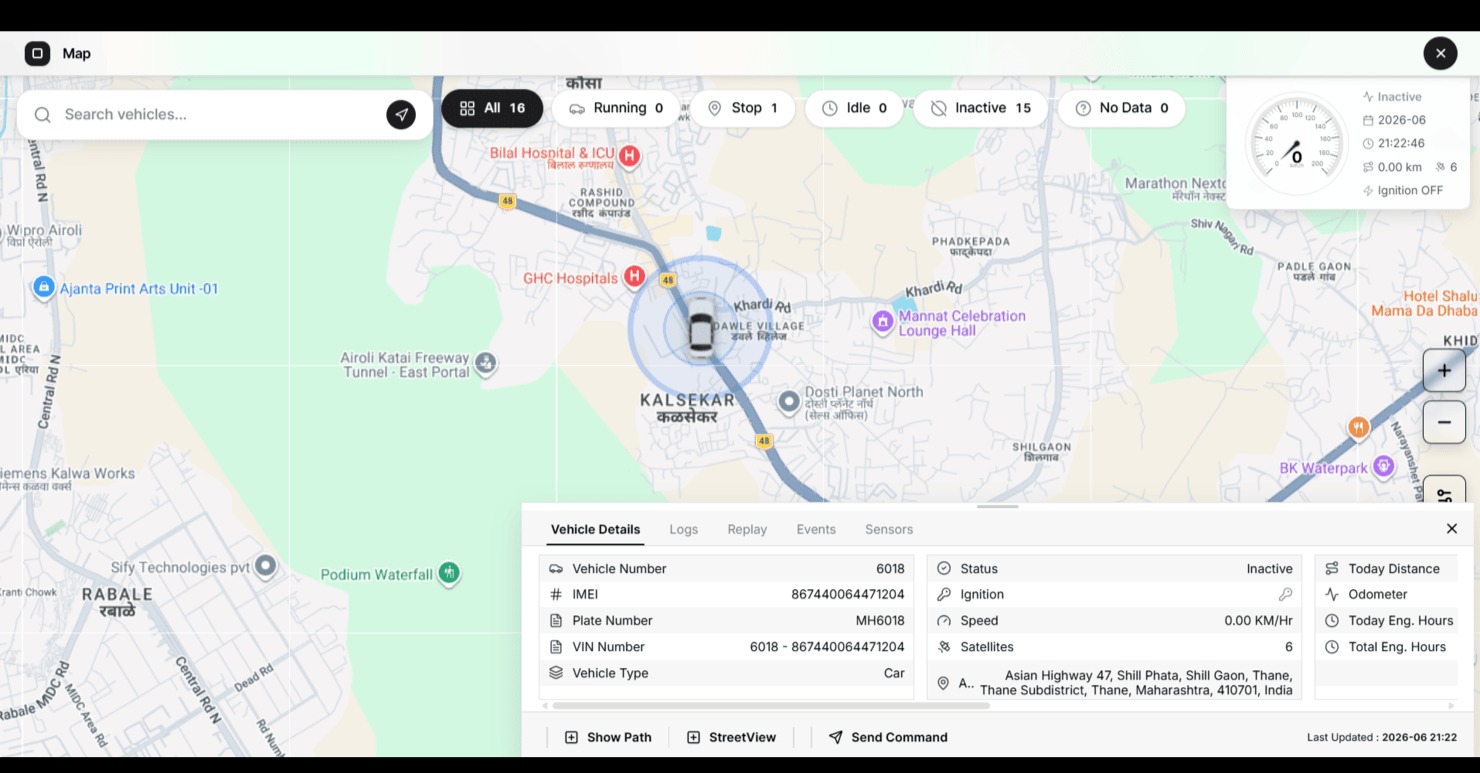This screenshot has width=1480, height=773.
Task: Click the Plate Number value MH6018
Action: [x=880, y=620]
